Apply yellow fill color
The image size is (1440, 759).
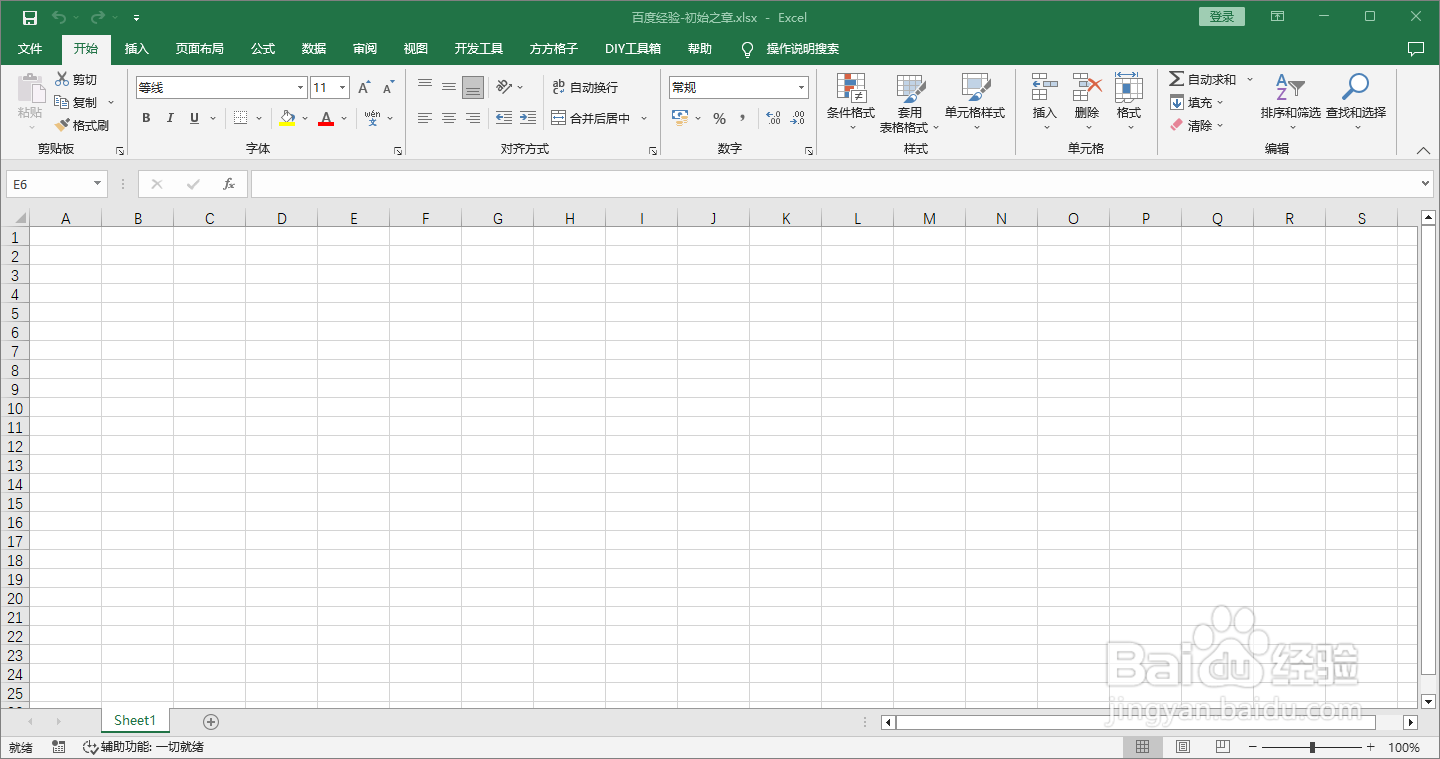pyautogui.click(x=288, y=118)
